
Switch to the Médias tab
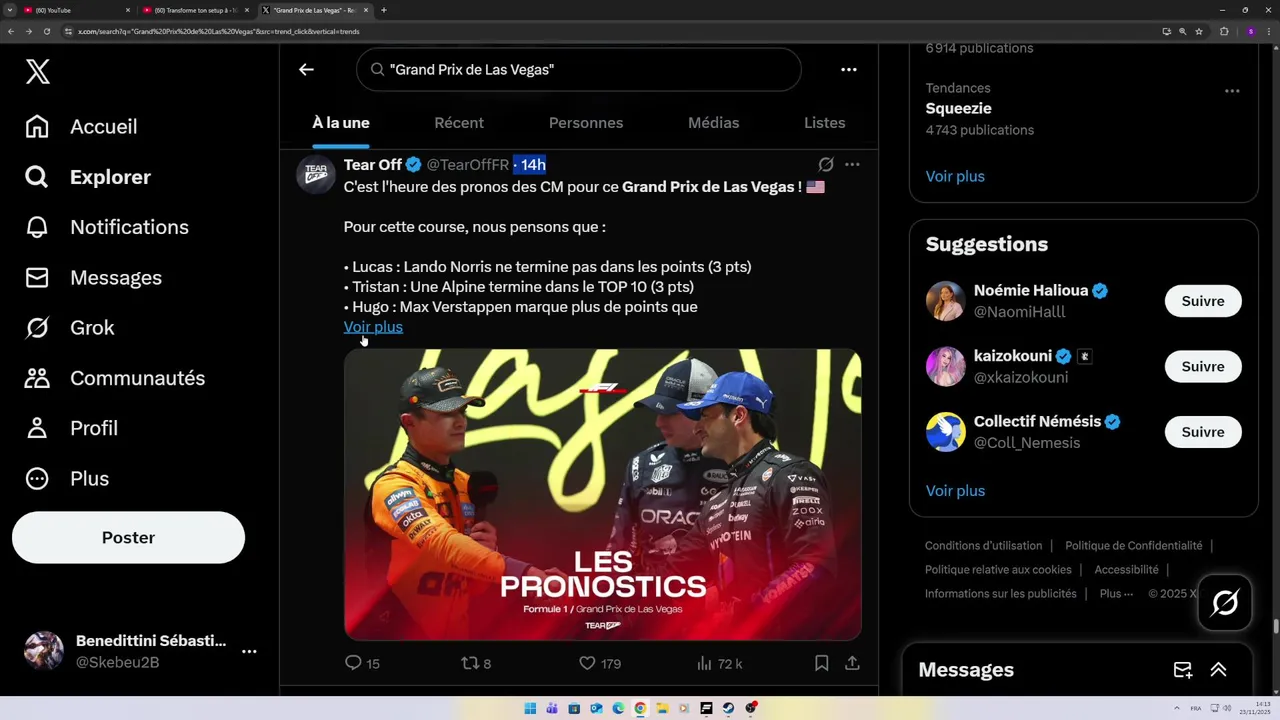coord(714,122)
